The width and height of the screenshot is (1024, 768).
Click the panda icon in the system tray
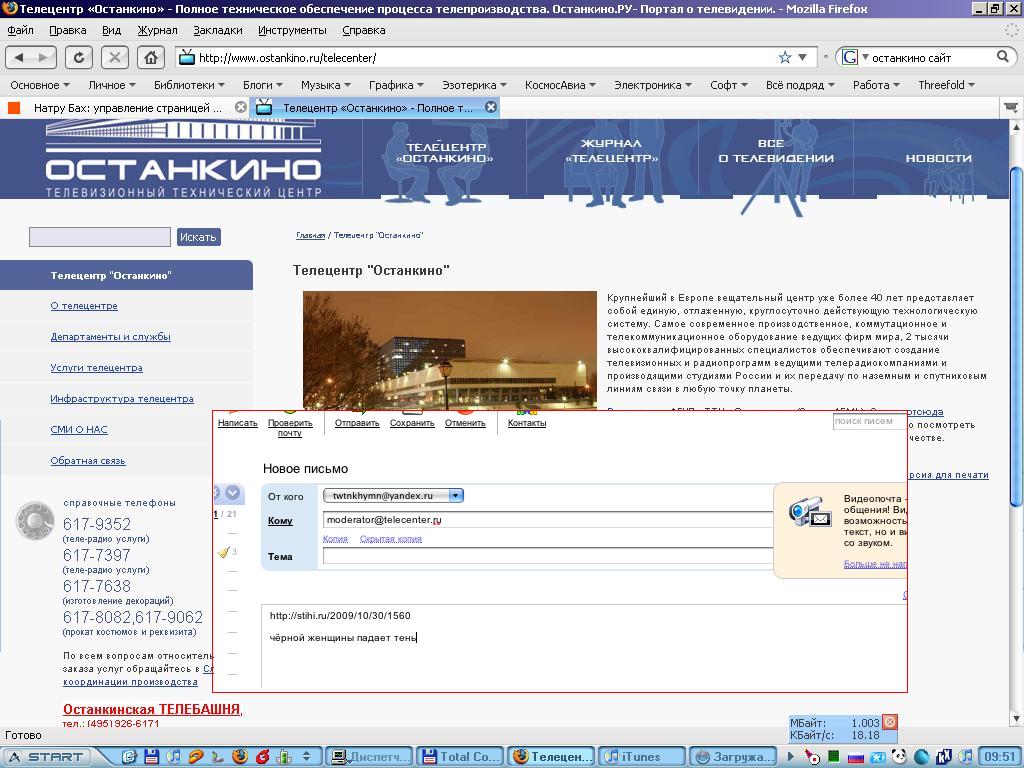(899, 757)
